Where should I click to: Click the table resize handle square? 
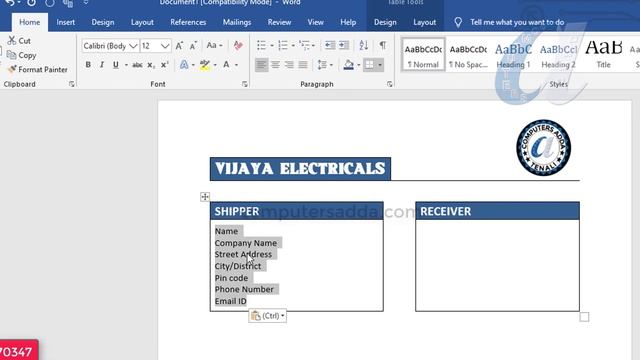click(584, 317)
